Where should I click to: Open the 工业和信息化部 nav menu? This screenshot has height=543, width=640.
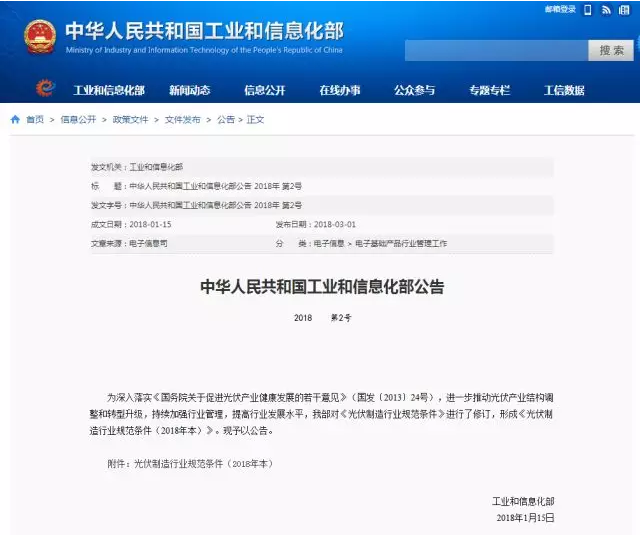click(x=109, y=90)
